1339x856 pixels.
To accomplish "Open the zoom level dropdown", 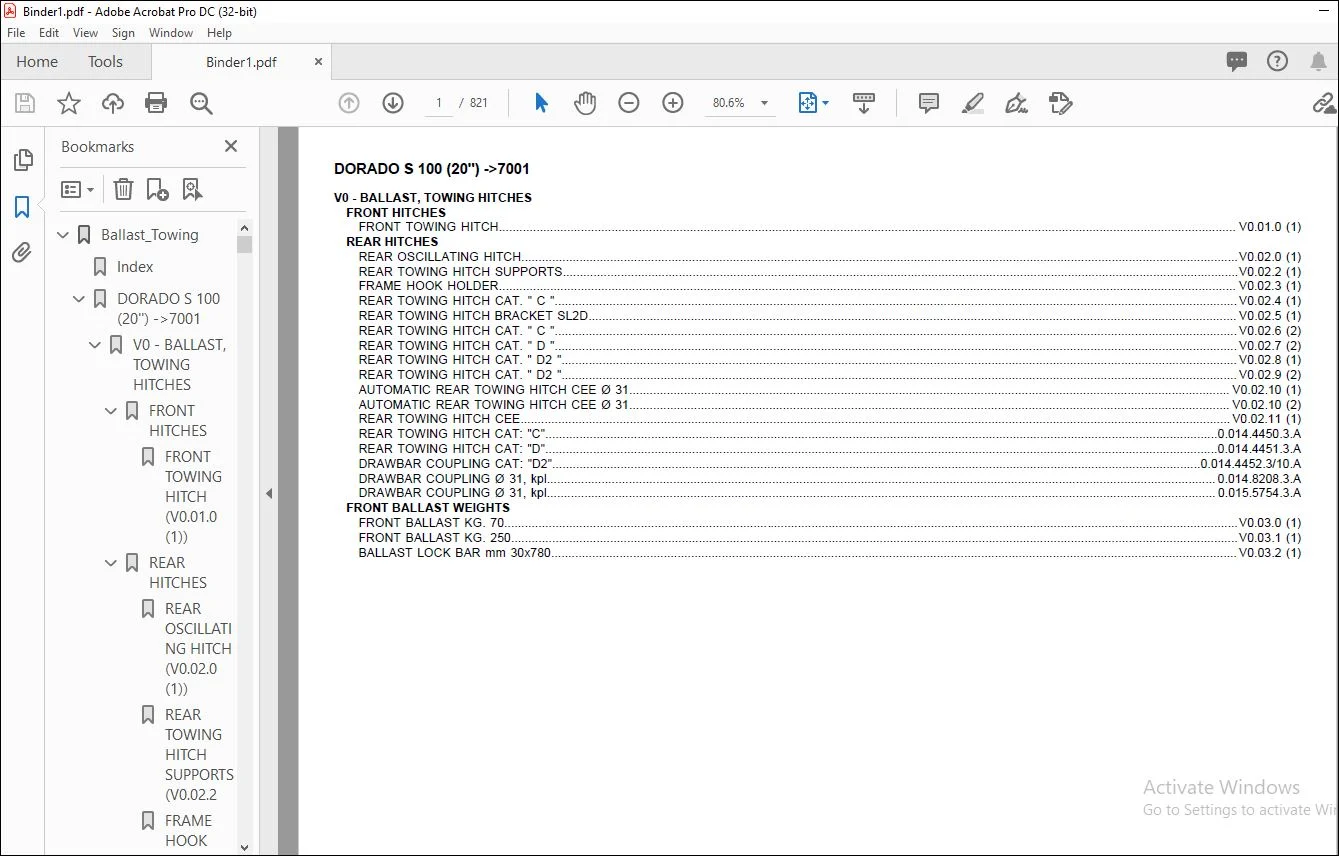I will (x=765, y=103).
